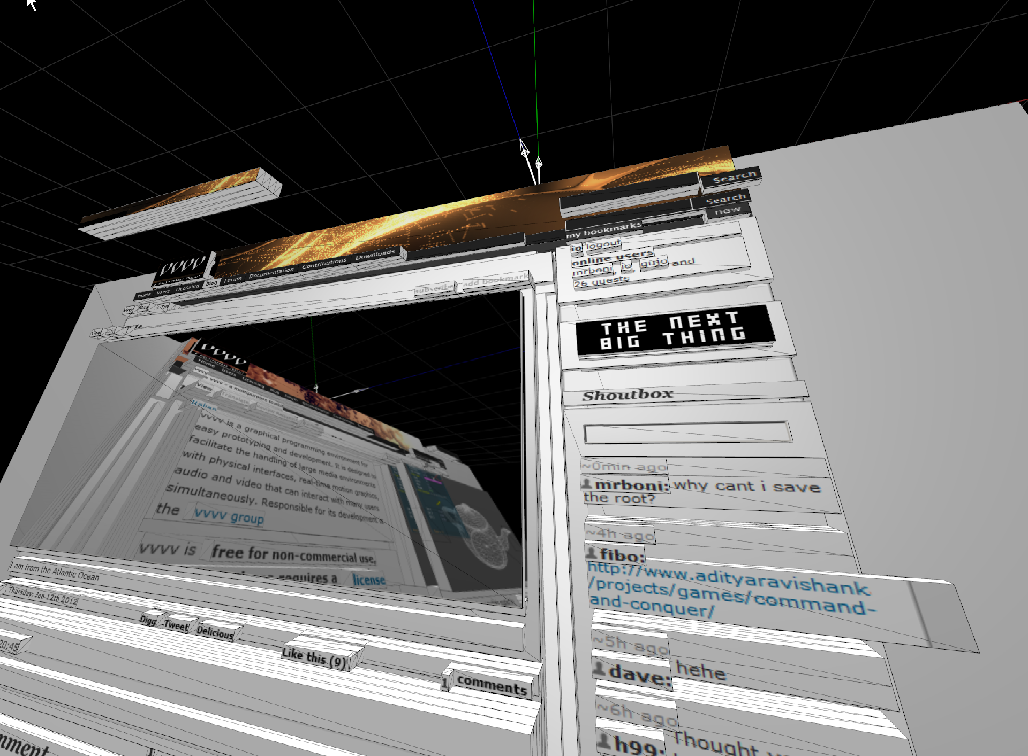Click the icon before comments link
This screenshot has height=756, width=1028.
pos(445,682)
